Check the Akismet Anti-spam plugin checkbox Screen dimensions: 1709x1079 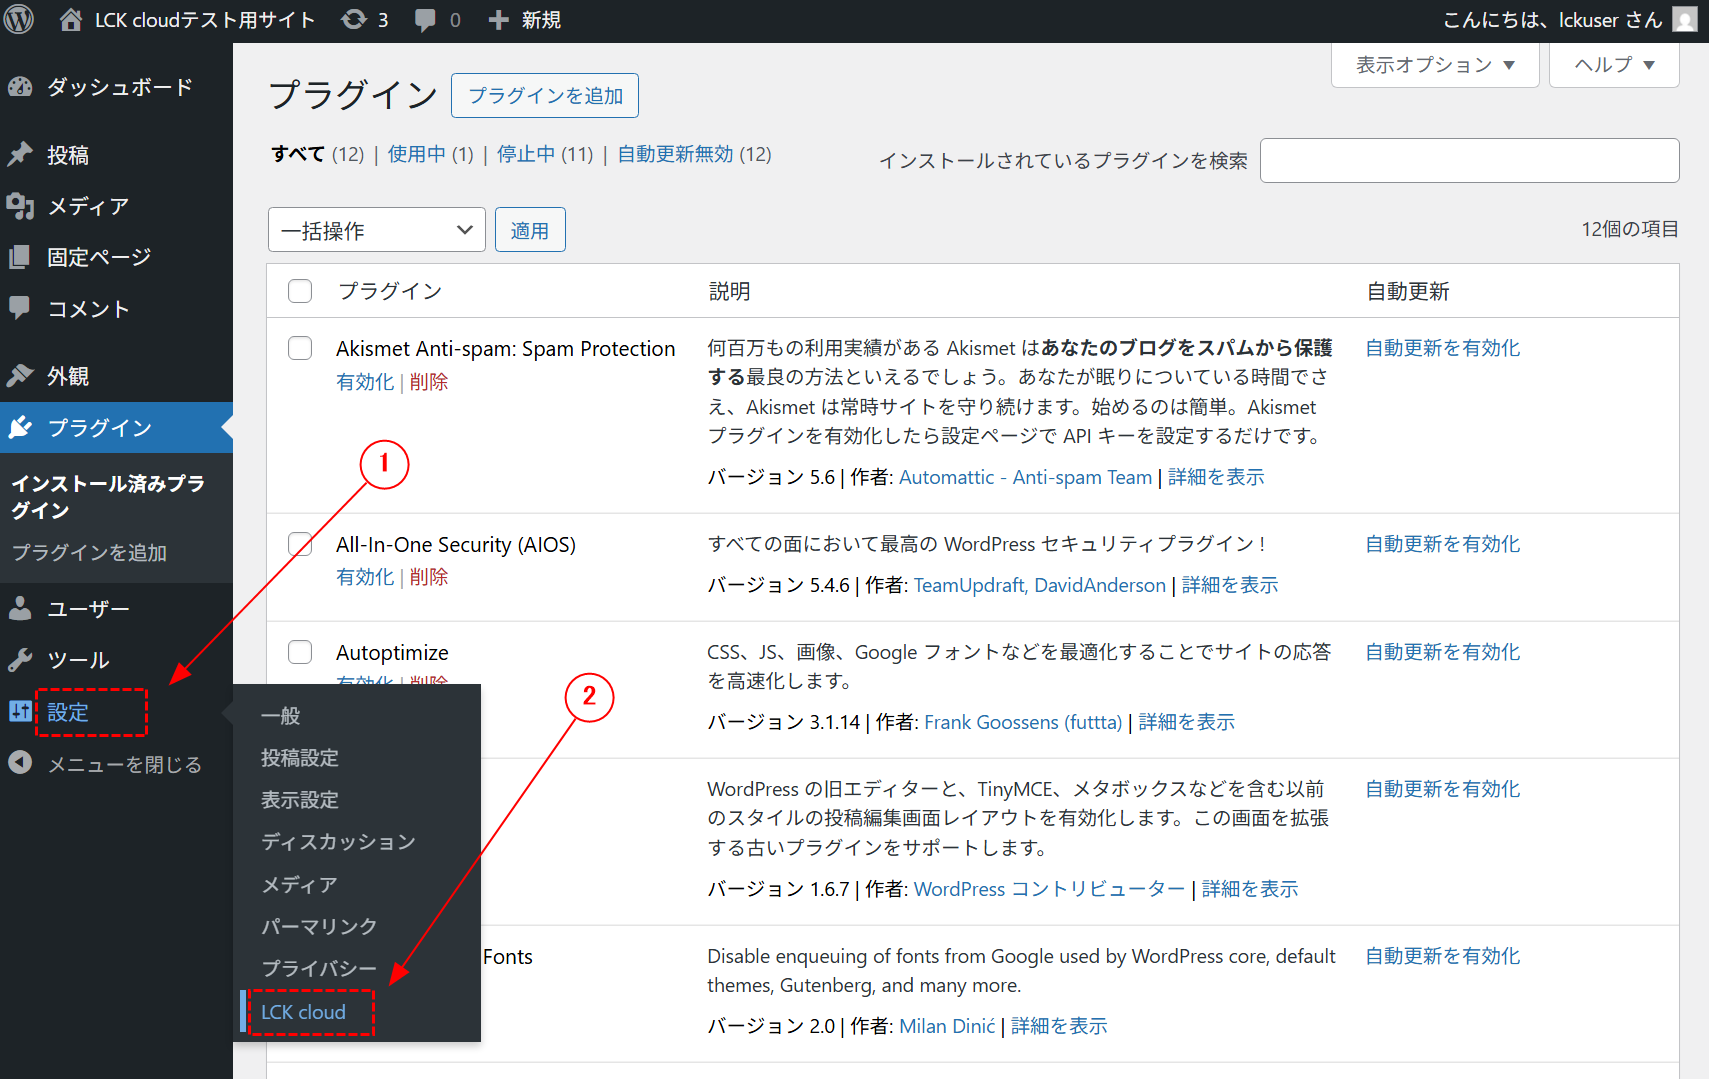(300, 348)
